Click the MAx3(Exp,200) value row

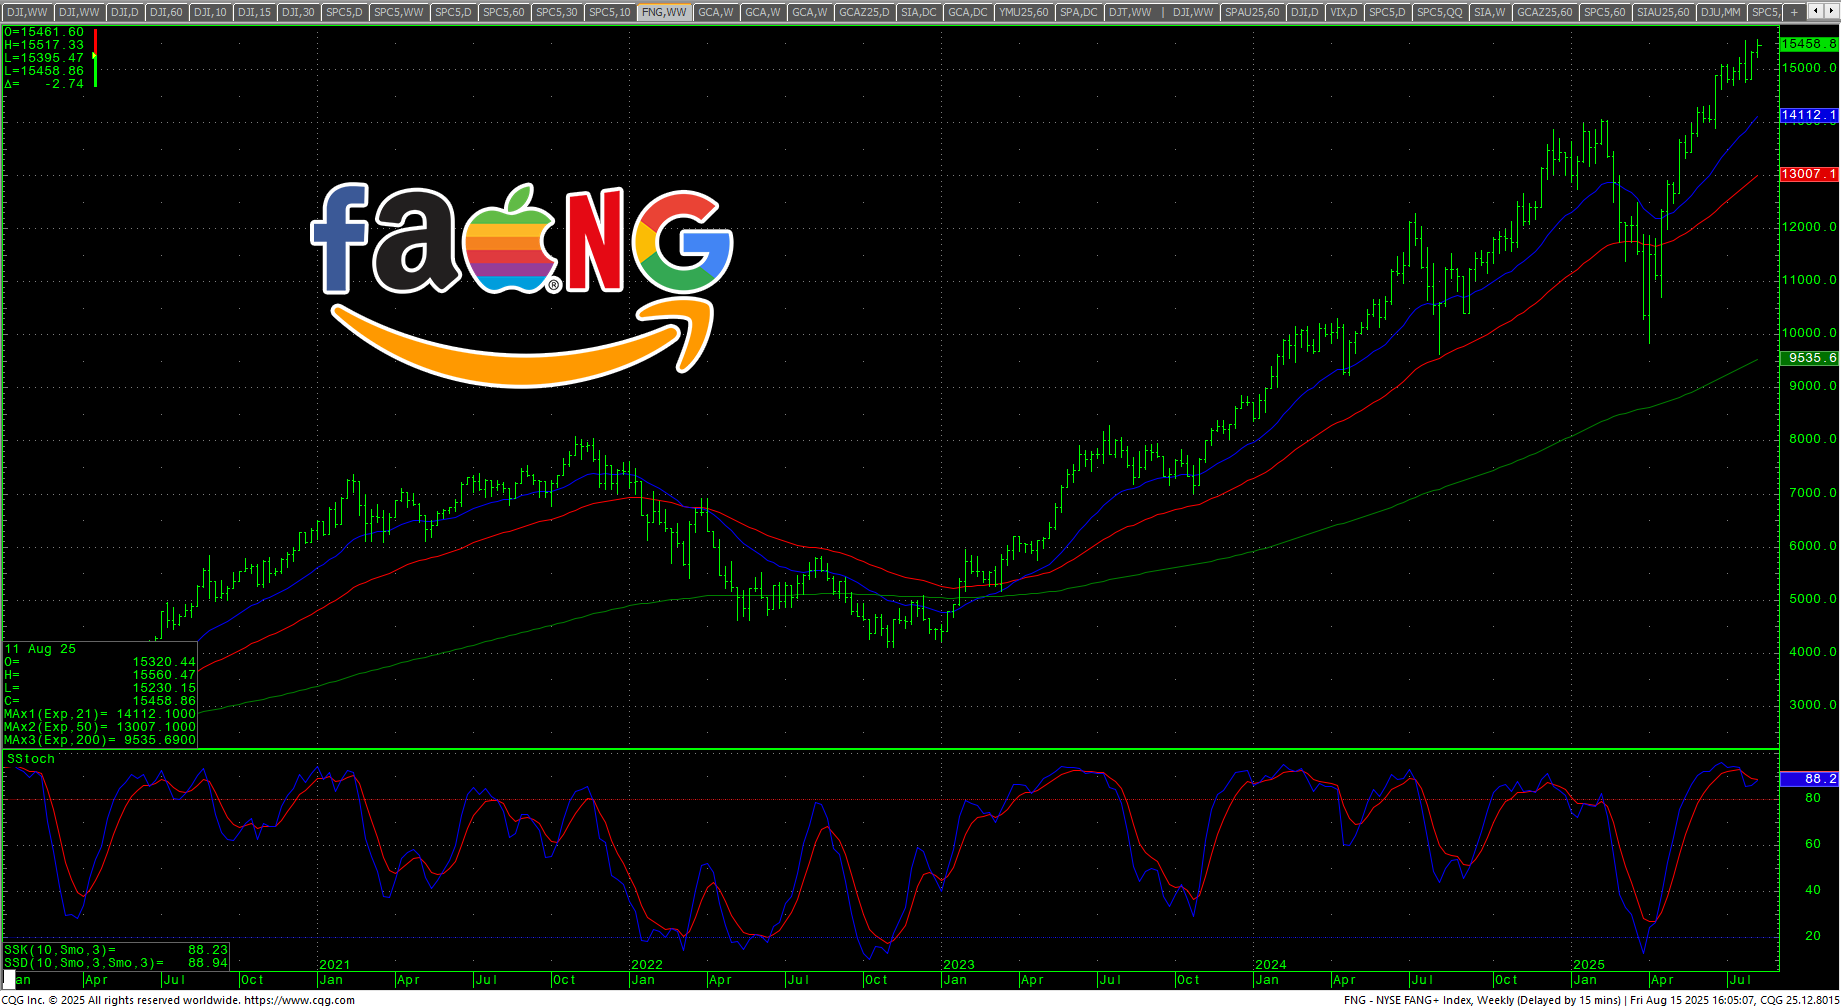click(100, 740)
